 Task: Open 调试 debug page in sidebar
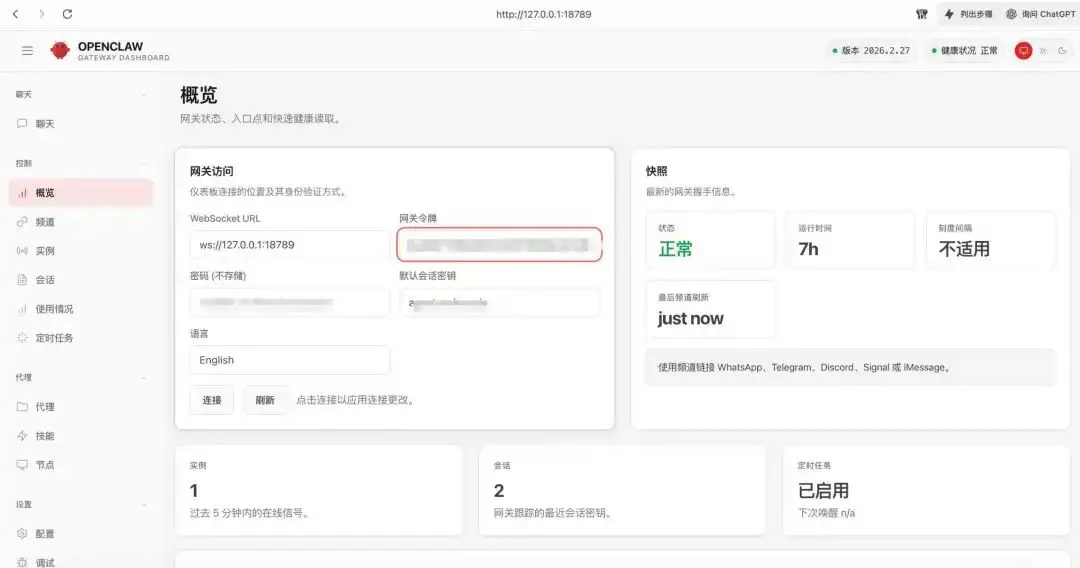click(81, 562)
